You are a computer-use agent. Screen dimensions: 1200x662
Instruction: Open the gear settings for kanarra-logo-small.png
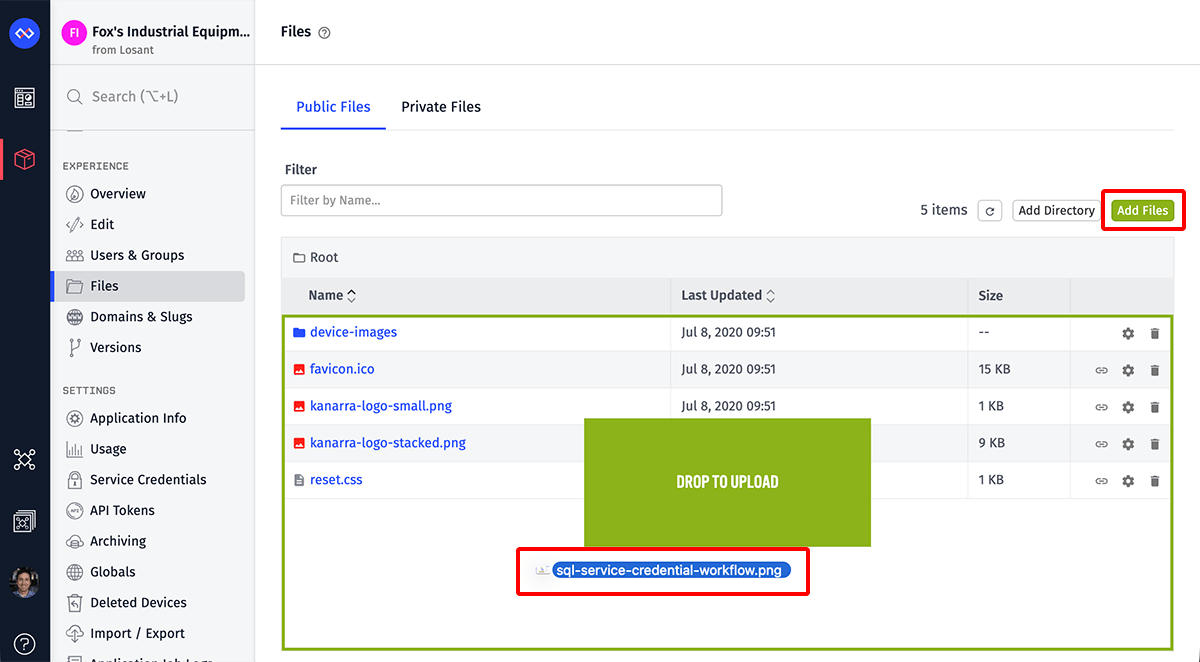point(1128,406)
